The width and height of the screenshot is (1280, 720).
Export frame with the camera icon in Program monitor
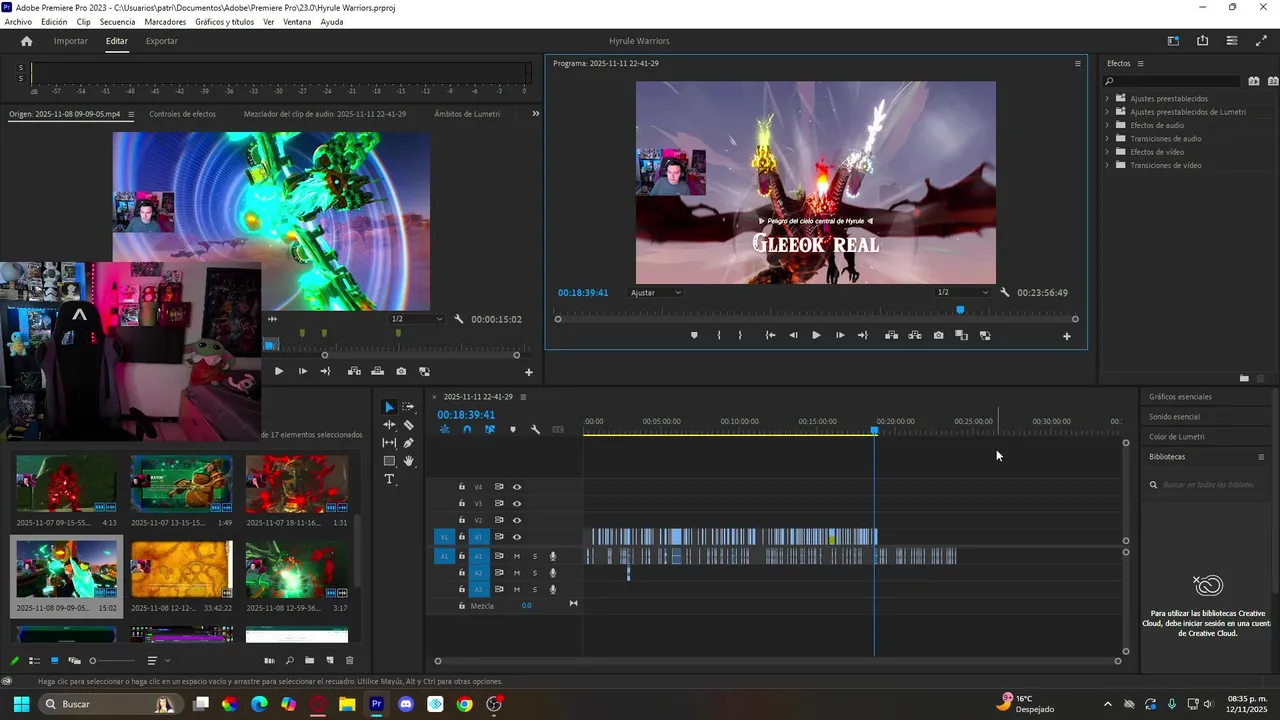[x=938, y=336]
